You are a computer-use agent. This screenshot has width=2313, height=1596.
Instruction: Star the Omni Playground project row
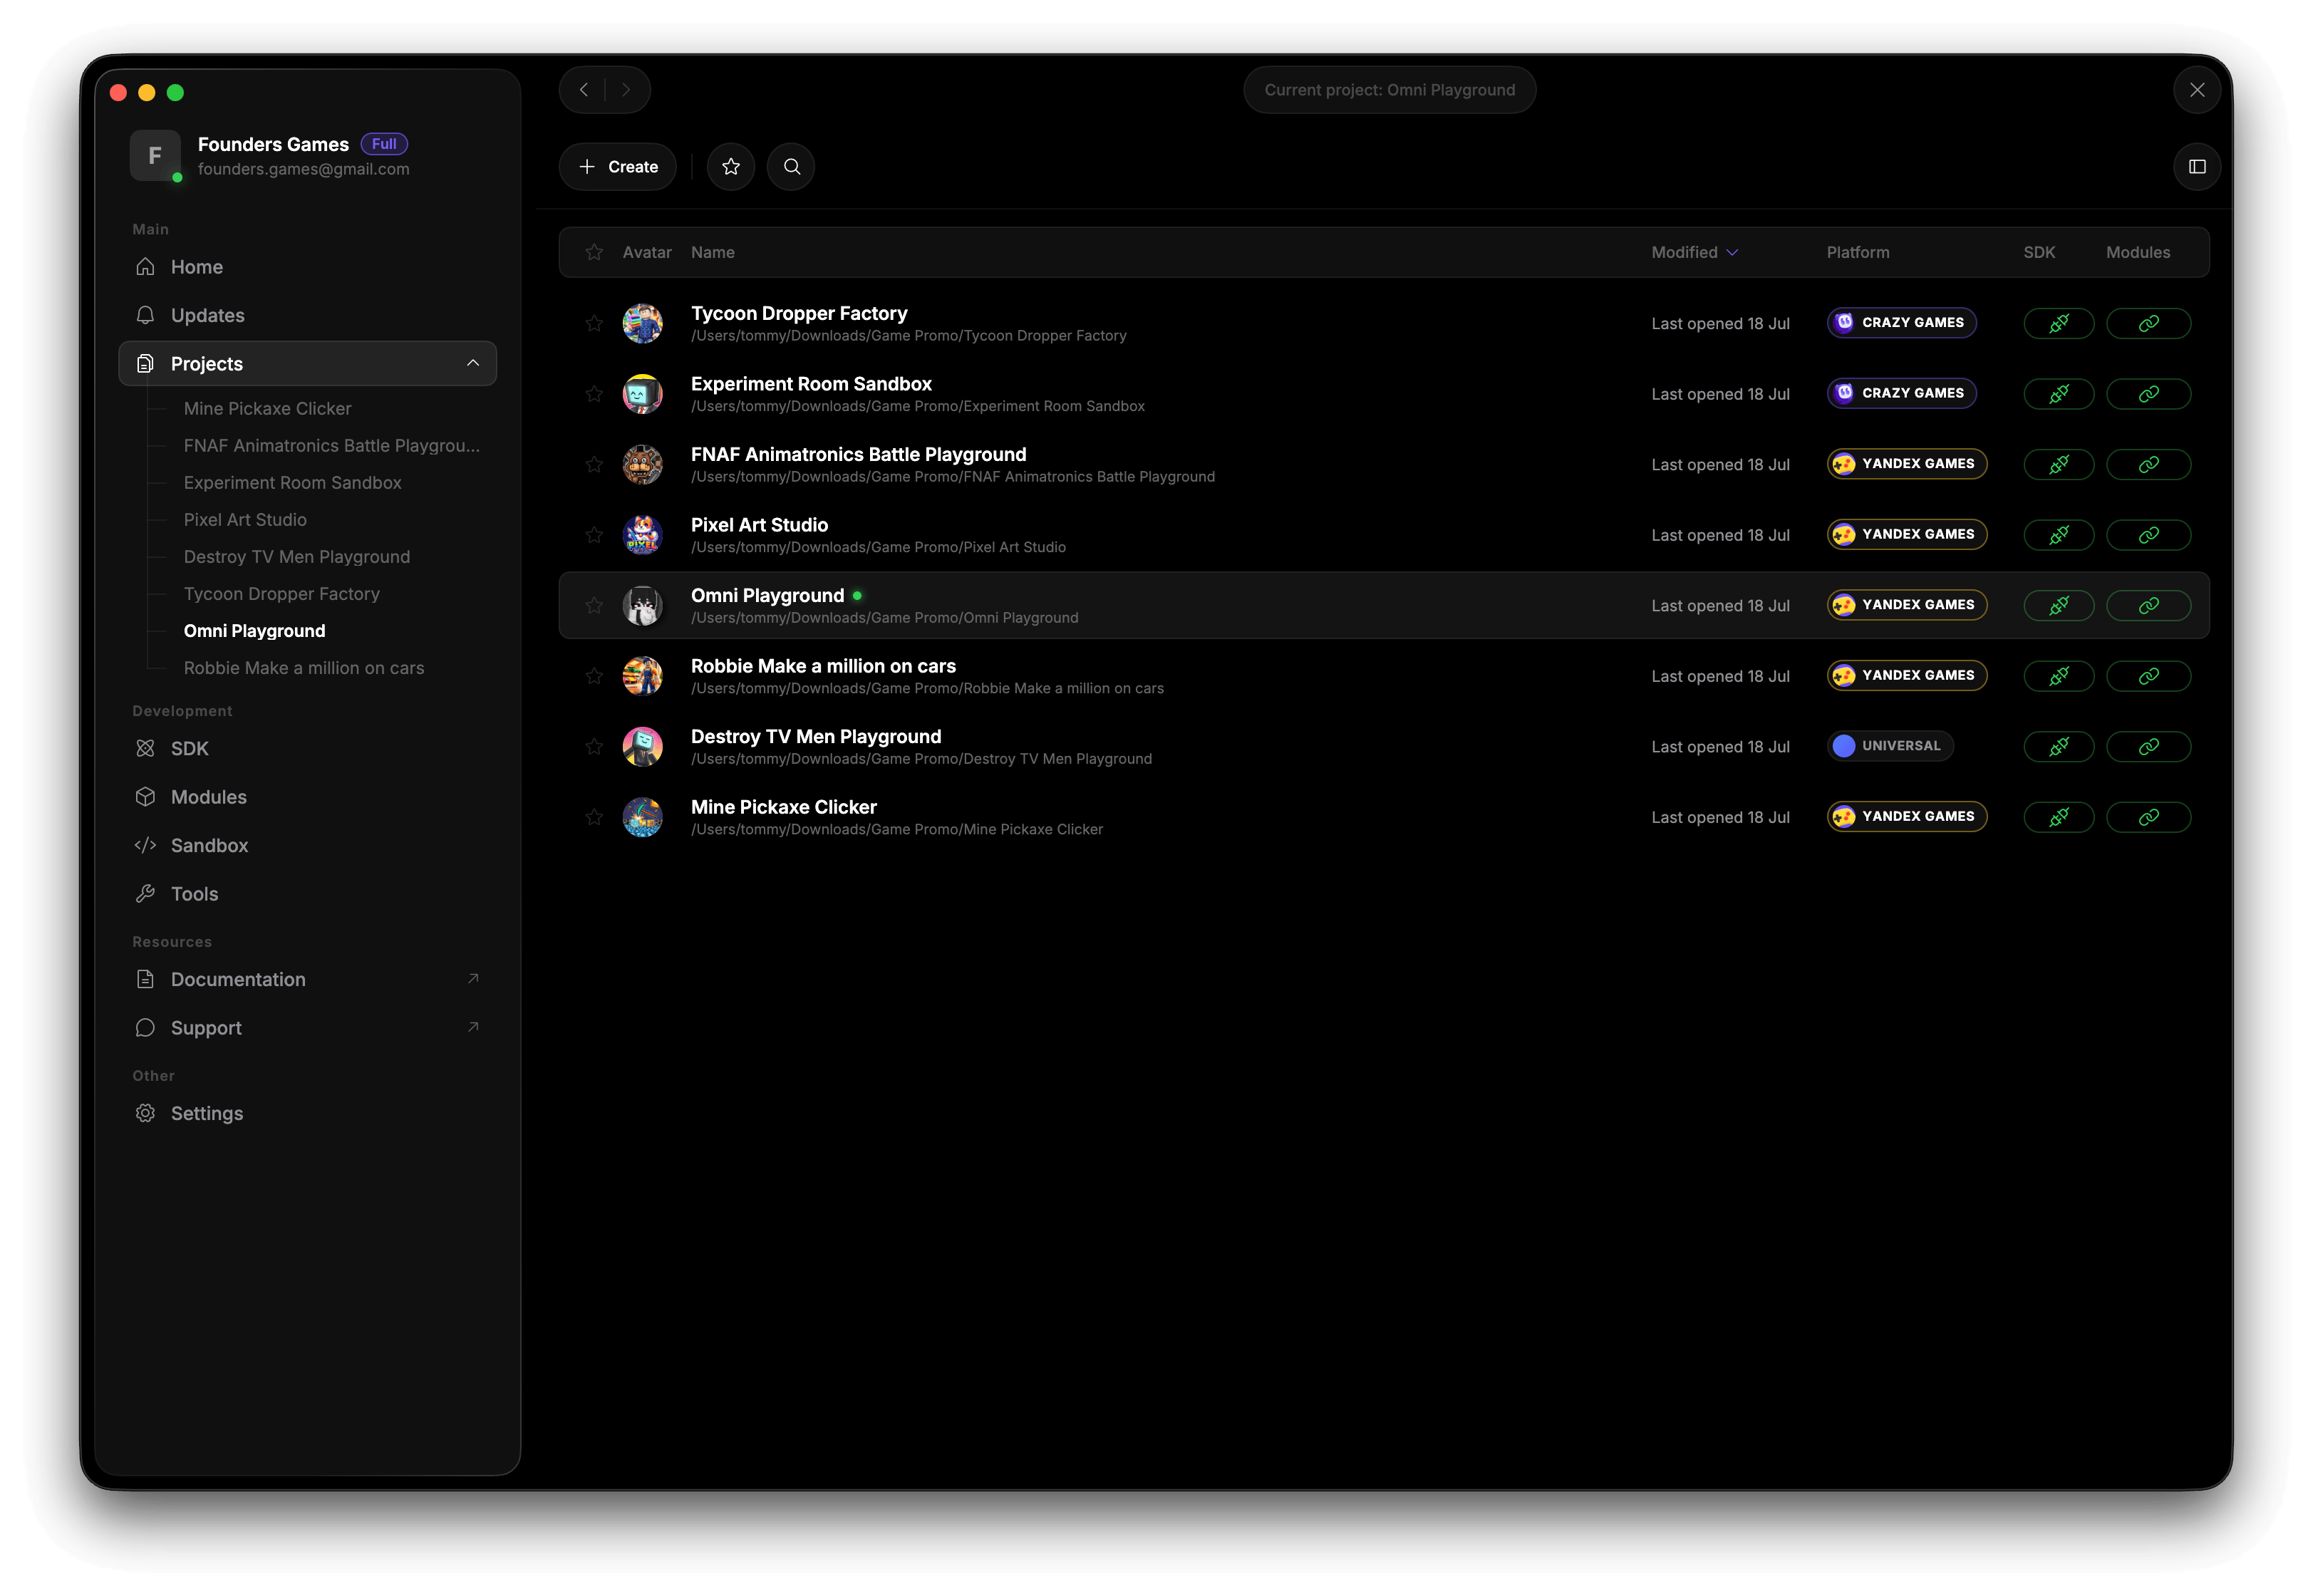[x=594, y=606]
